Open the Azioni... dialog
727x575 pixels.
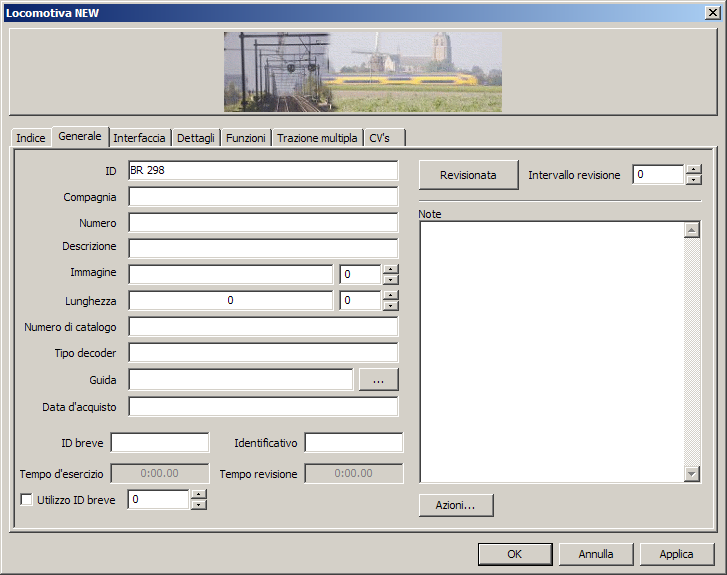[x=456, y=505]
